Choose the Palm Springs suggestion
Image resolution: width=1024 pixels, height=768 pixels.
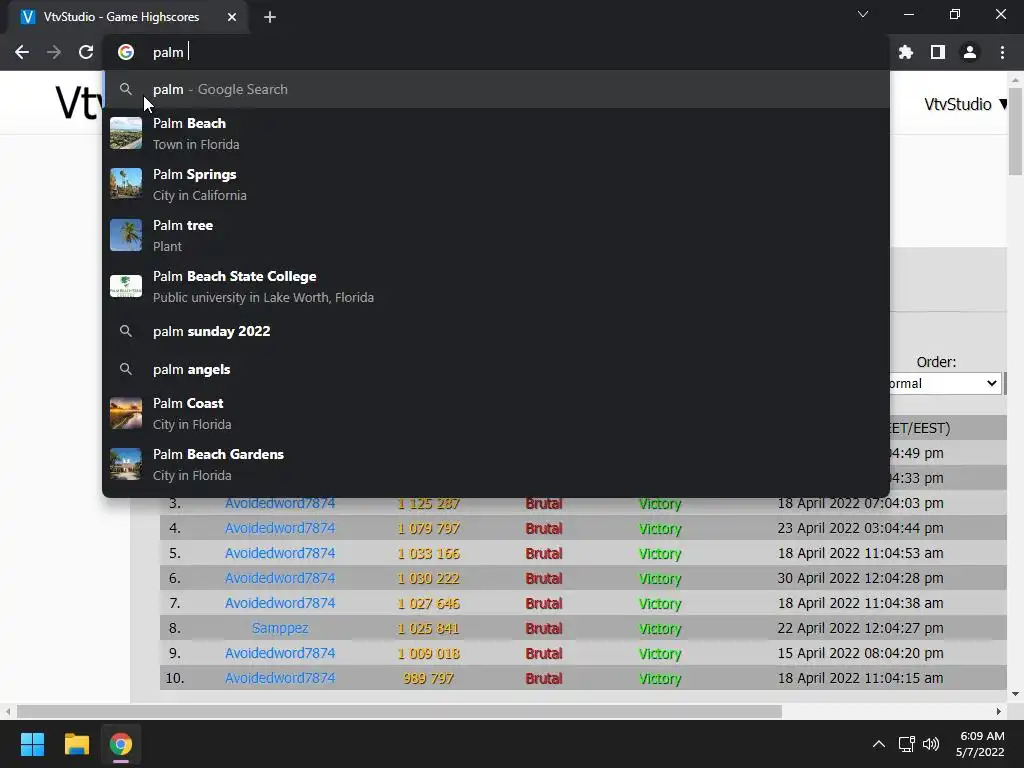[496, 184]
